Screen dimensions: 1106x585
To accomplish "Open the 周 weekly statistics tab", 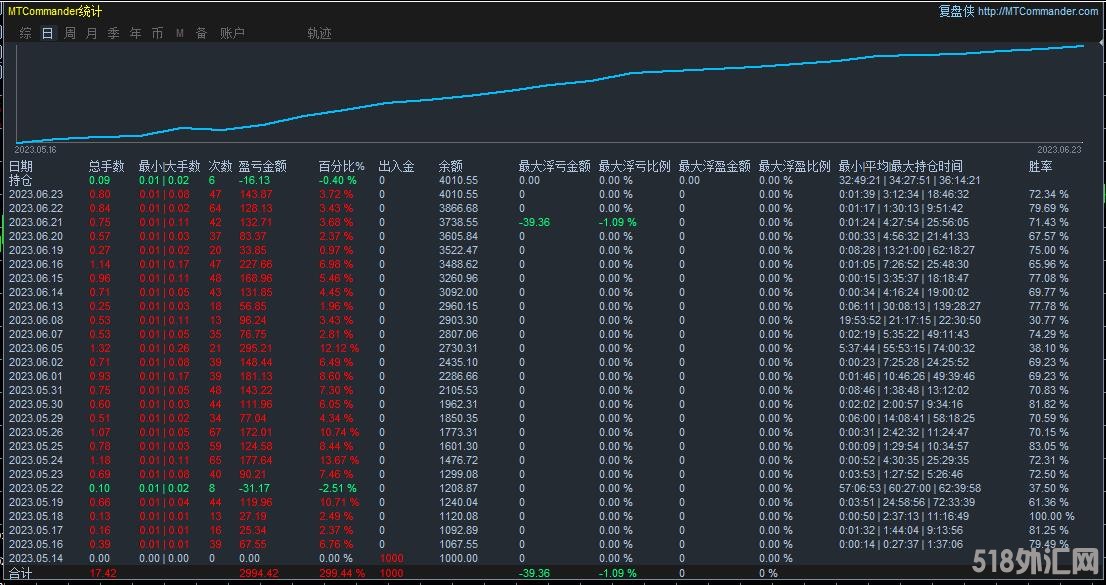I will [70, 33].
